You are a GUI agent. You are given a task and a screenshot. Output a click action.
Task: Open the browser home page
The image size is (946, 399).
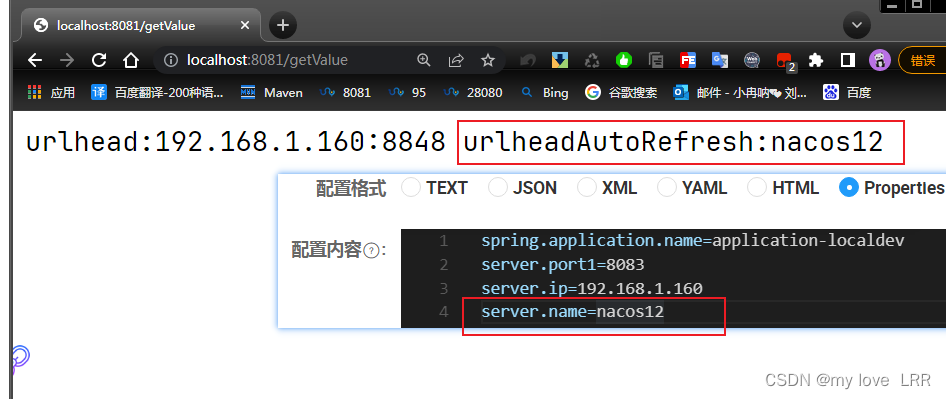130,60
